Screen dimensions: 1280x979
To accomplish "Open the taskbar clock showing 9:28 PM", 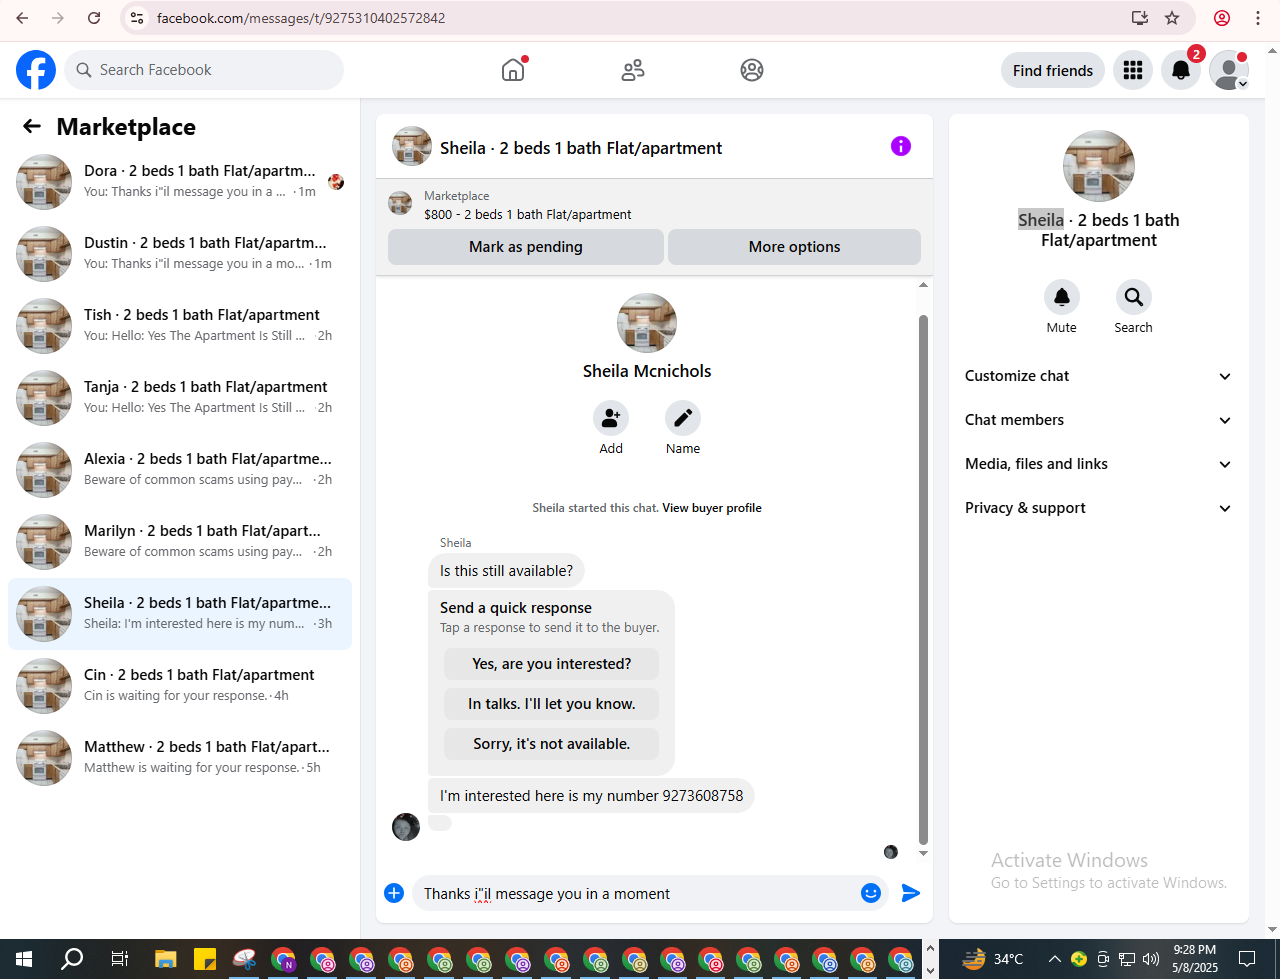I will click(x=1195, y=959).
